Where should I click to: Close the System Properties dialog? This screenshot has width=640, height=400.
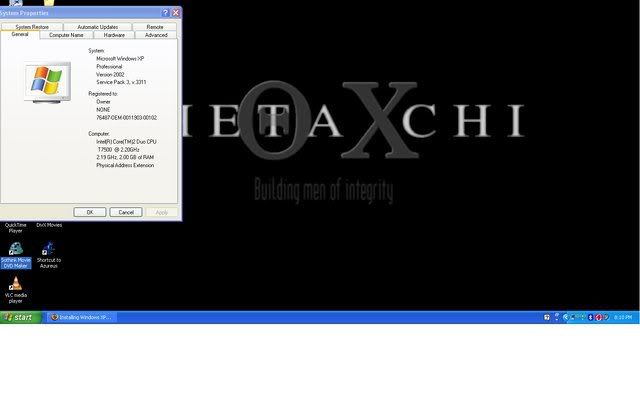[x=176, y=13]
